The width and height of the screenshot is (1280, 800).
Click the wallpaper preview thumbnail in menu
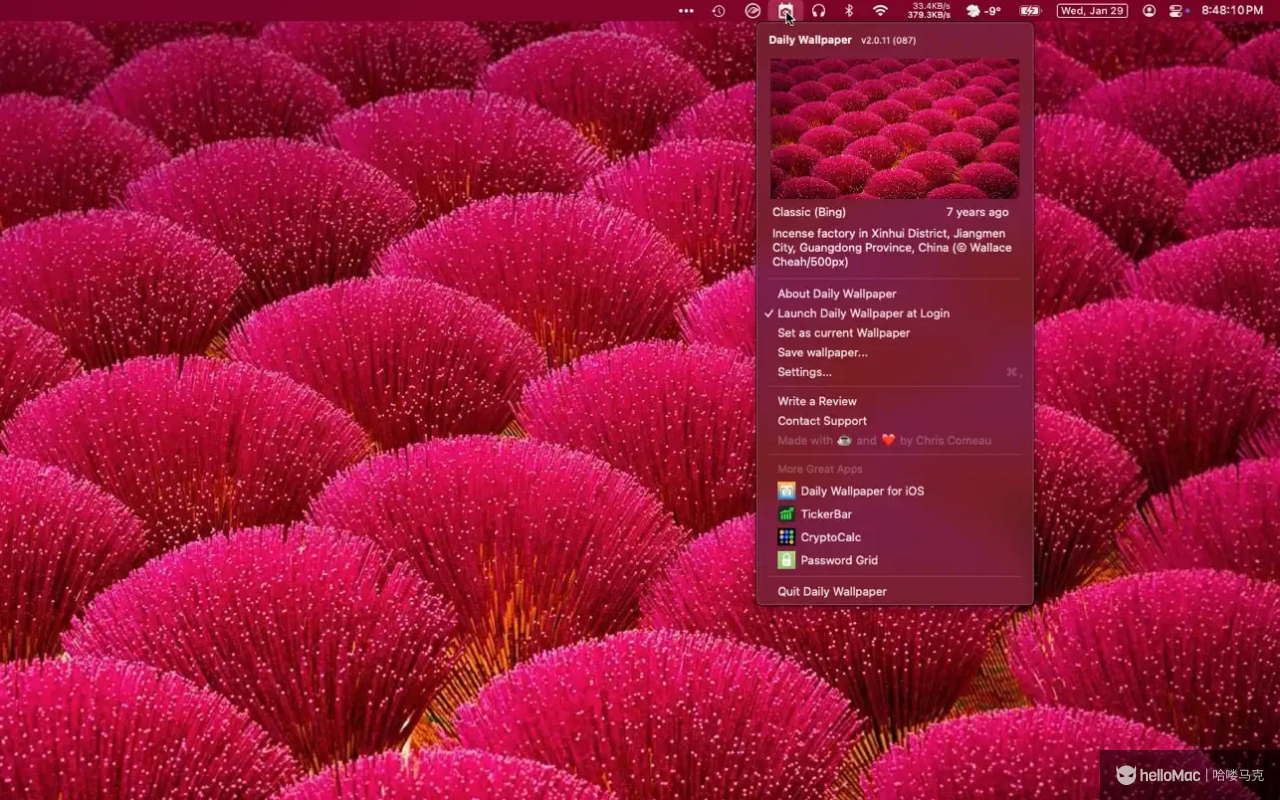(895, 128)
